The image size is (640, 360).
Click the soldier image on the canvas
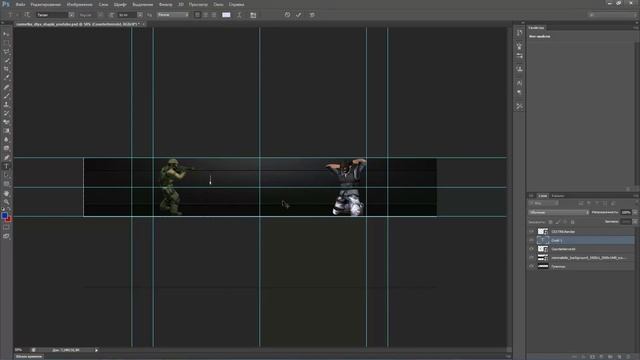pos(173,186)
